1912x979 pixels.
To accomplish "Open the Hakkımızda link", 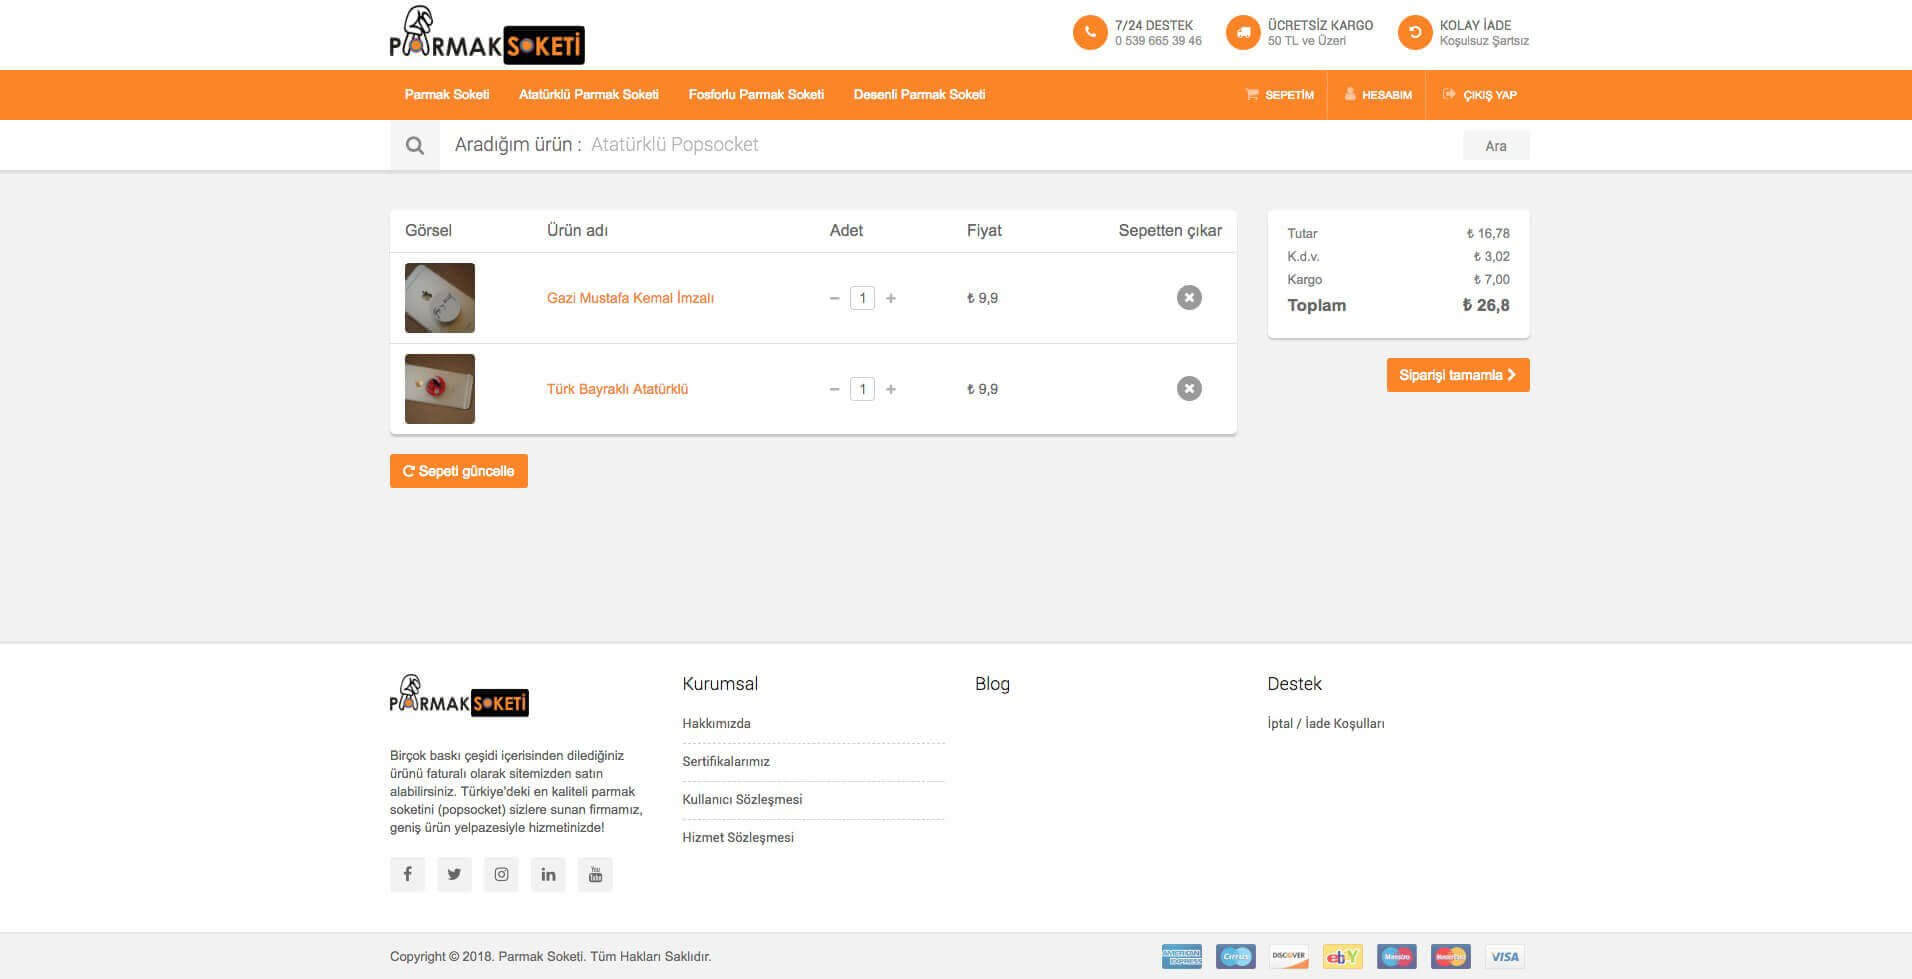I will coord(715,723).
